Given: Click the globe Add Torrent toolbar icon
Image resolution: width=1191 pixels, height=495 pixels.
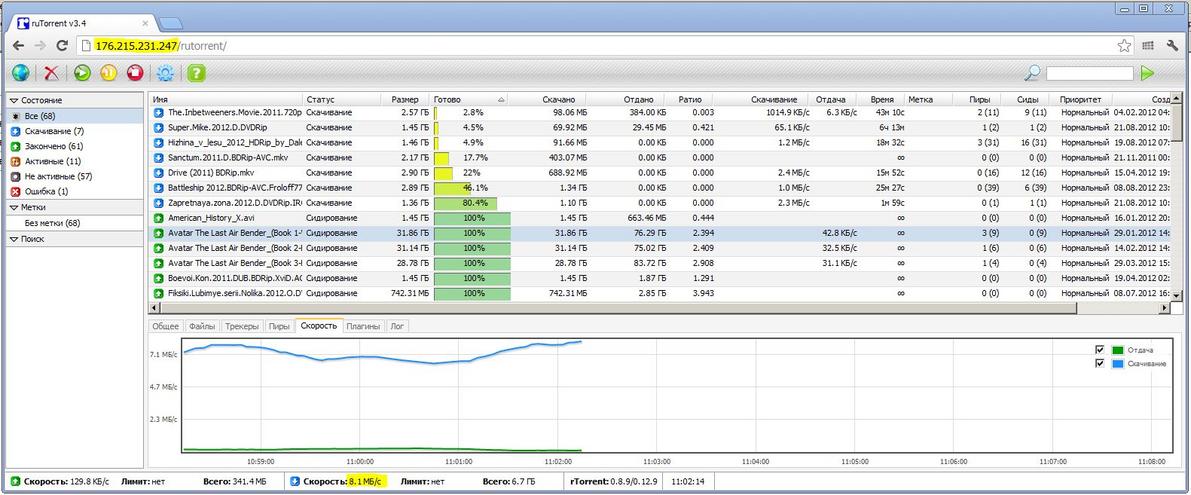Looking at the screenshot, I should click(21, 73).
